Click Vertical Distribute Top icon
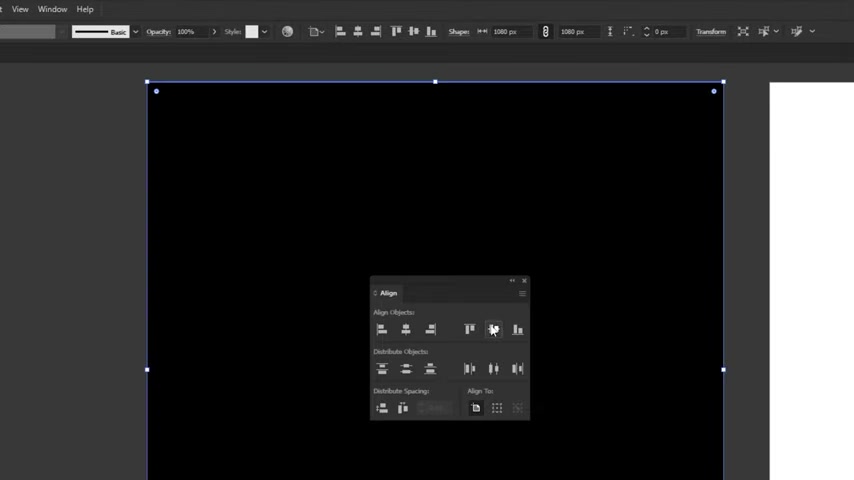The height and width of the screenshot is (480, 854). pyautogui.click(x=382, y=369)
